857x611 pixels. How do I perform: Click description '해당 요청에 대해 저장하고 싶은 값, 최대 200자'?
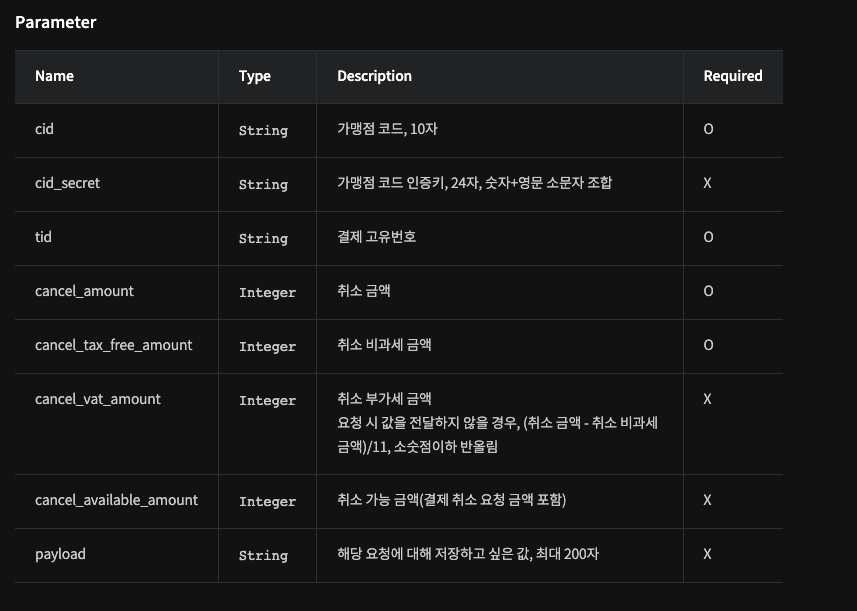click(468, 554)
